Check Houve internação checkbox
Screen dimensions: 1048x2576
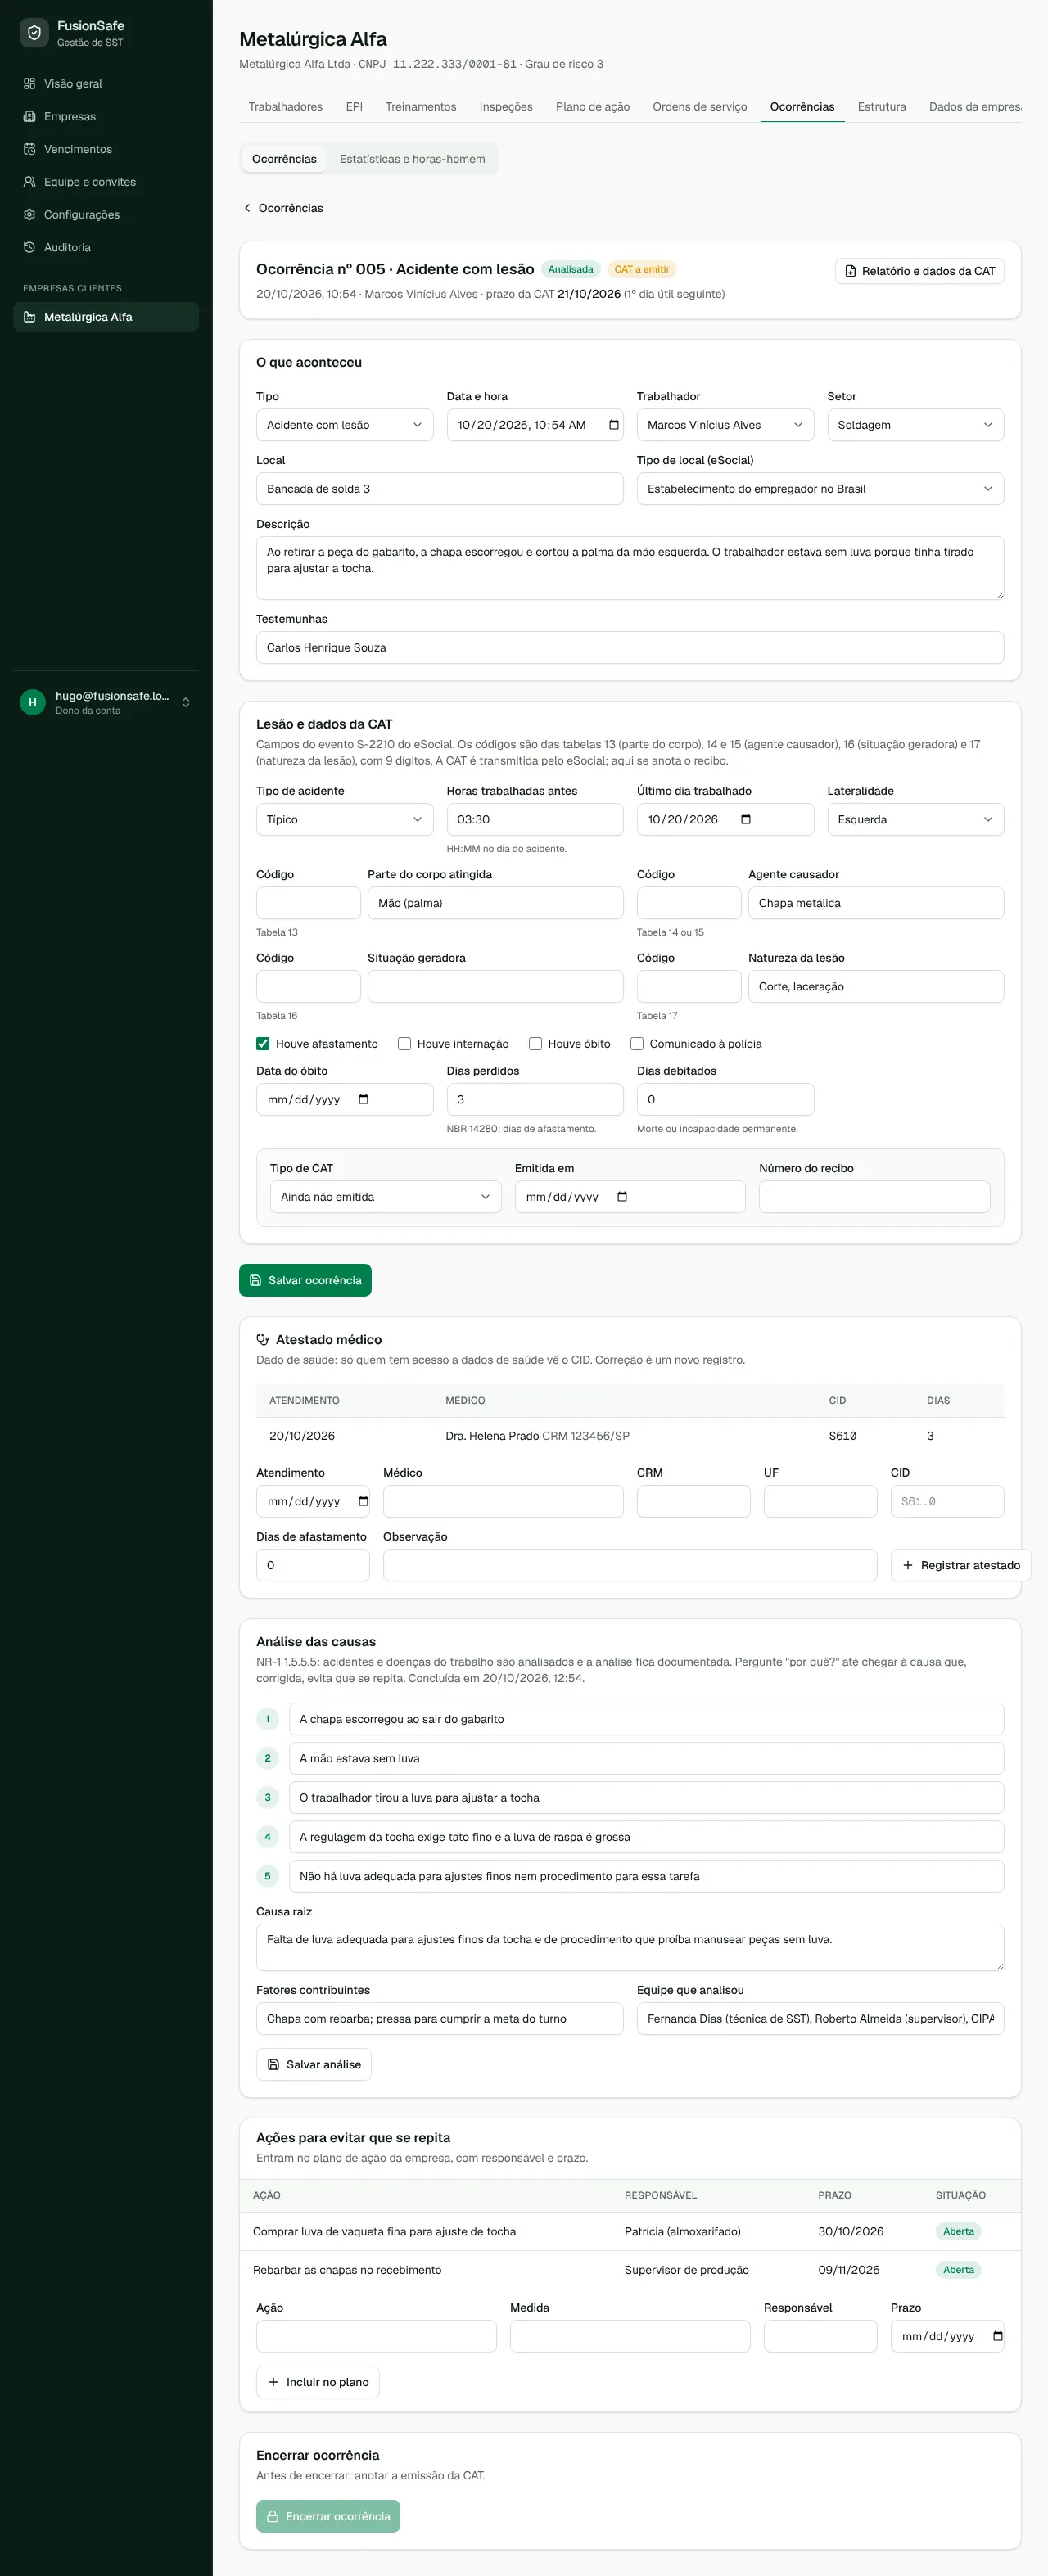point(404,1044)
